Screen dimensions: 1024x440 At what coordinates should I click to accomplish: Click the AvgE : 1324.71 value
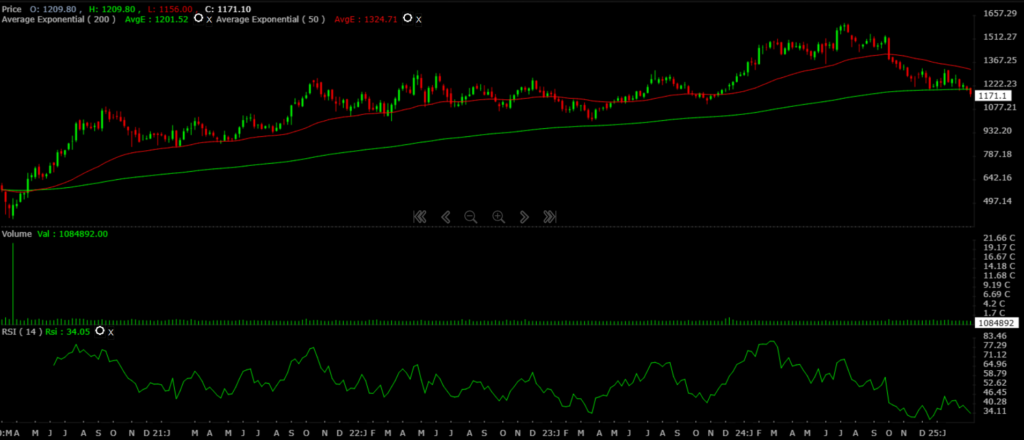(x=366, y=20)
